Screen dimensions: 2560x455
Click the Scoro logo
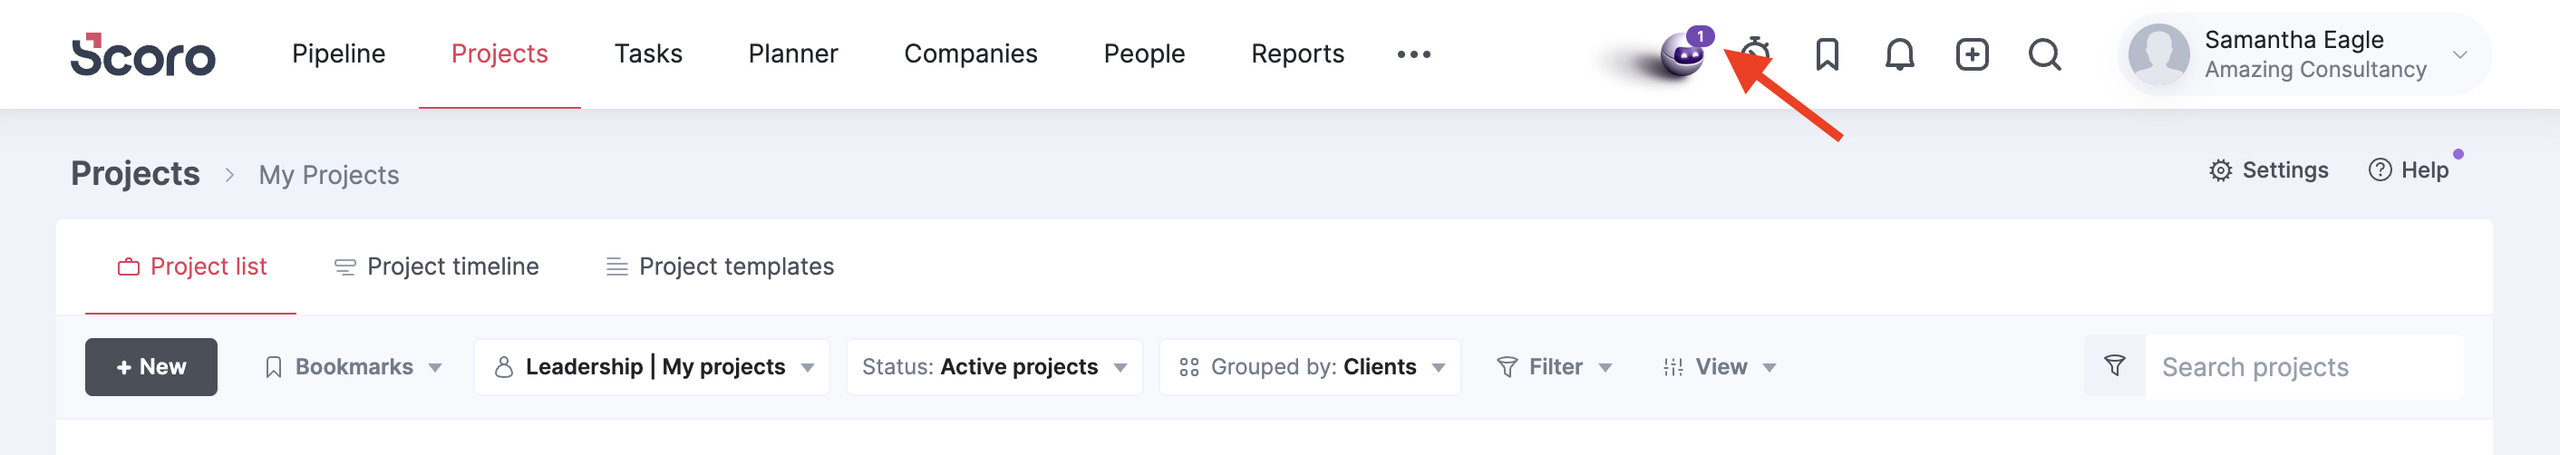[142, 54]
